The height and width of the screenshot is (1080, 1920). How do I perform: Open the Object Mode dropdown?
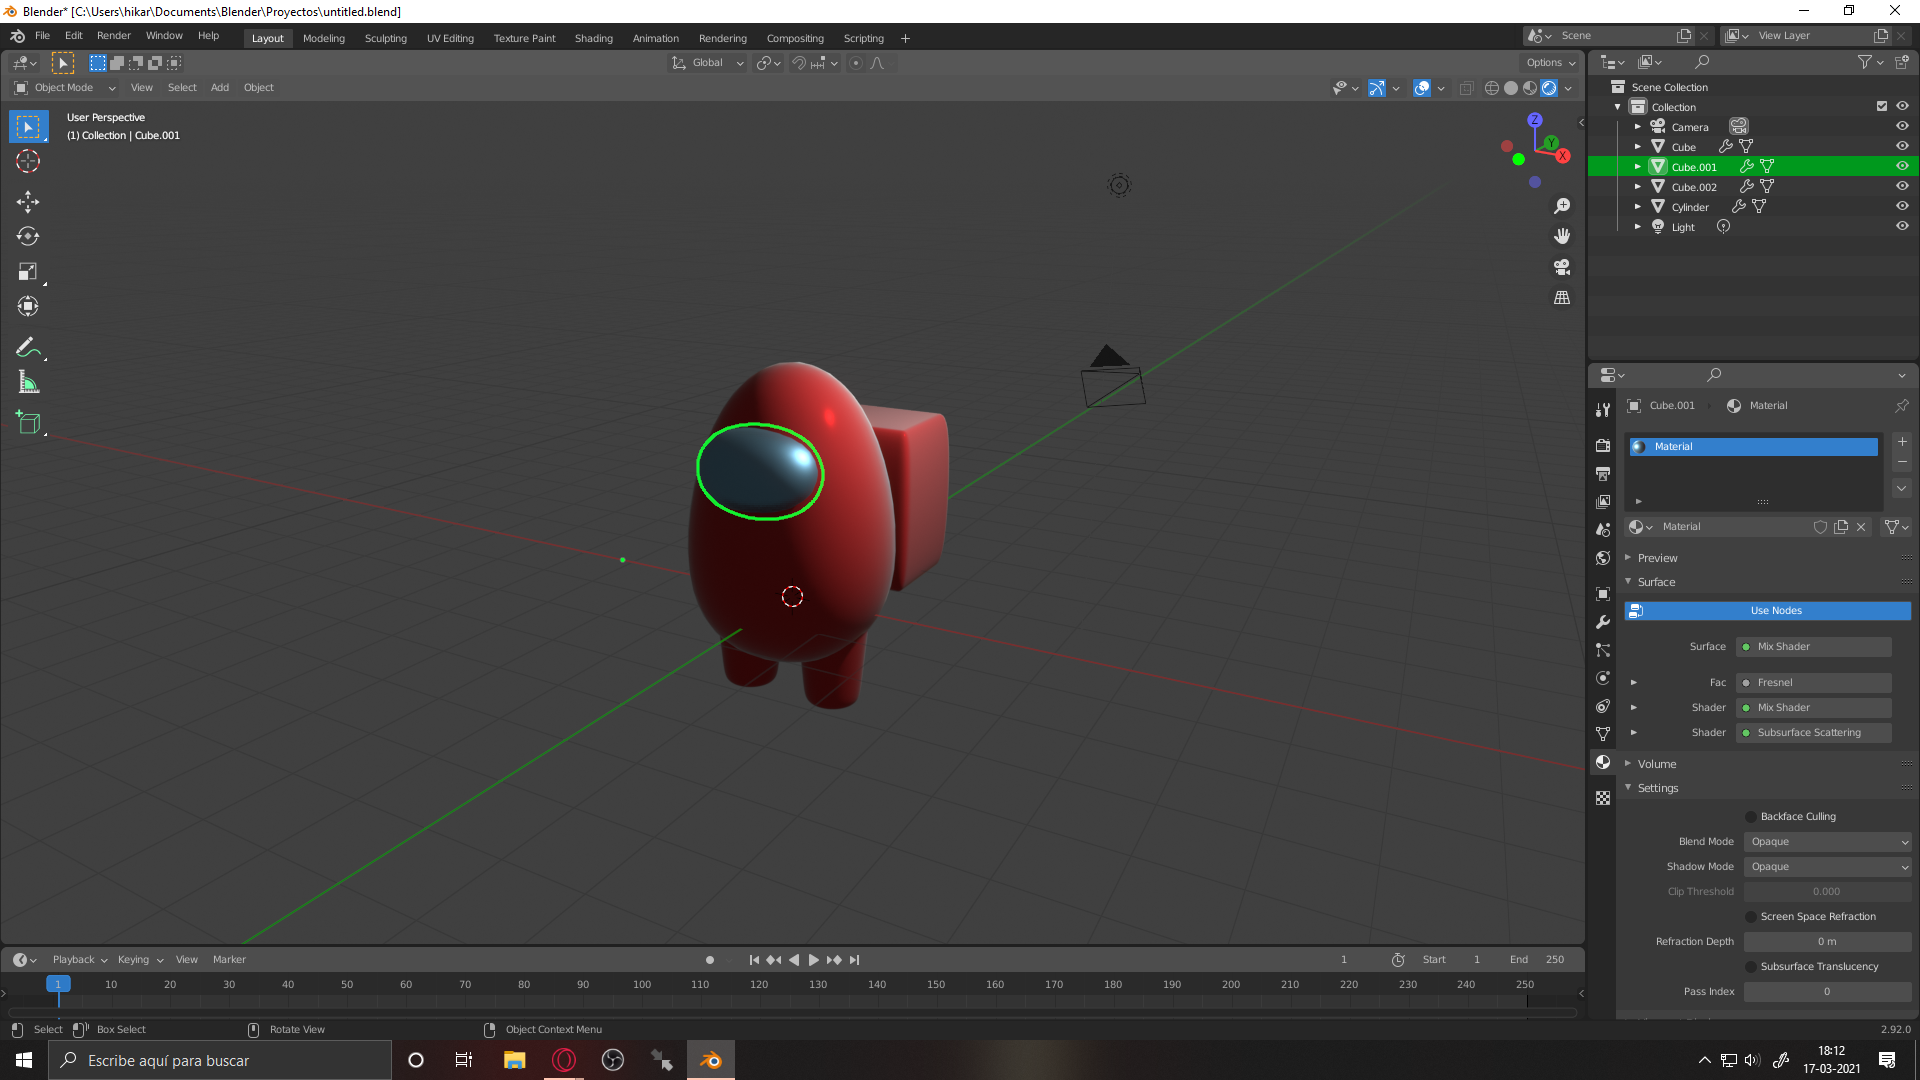(x=66, y=88)
